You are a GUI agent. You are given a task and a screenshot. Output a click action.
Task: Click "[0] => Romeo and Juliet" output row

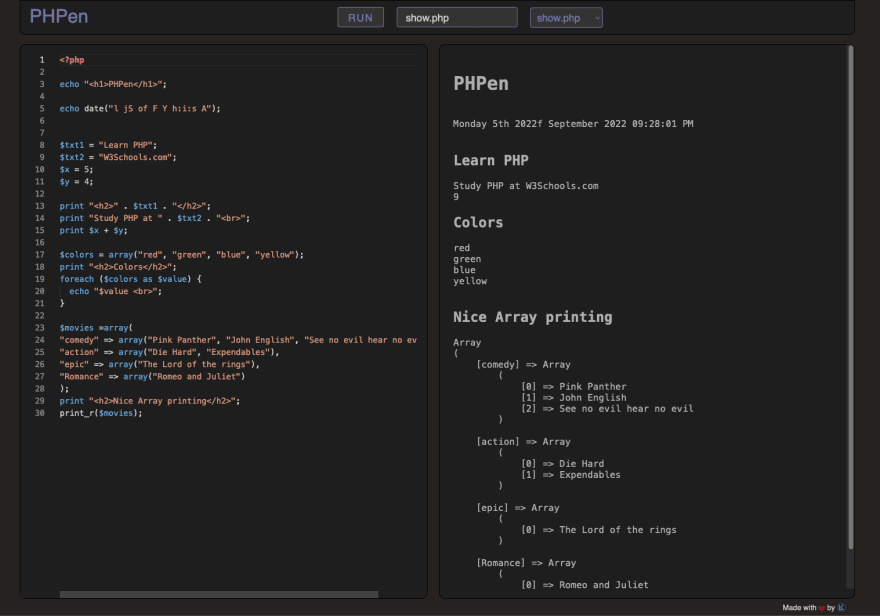tap(585, 585)
